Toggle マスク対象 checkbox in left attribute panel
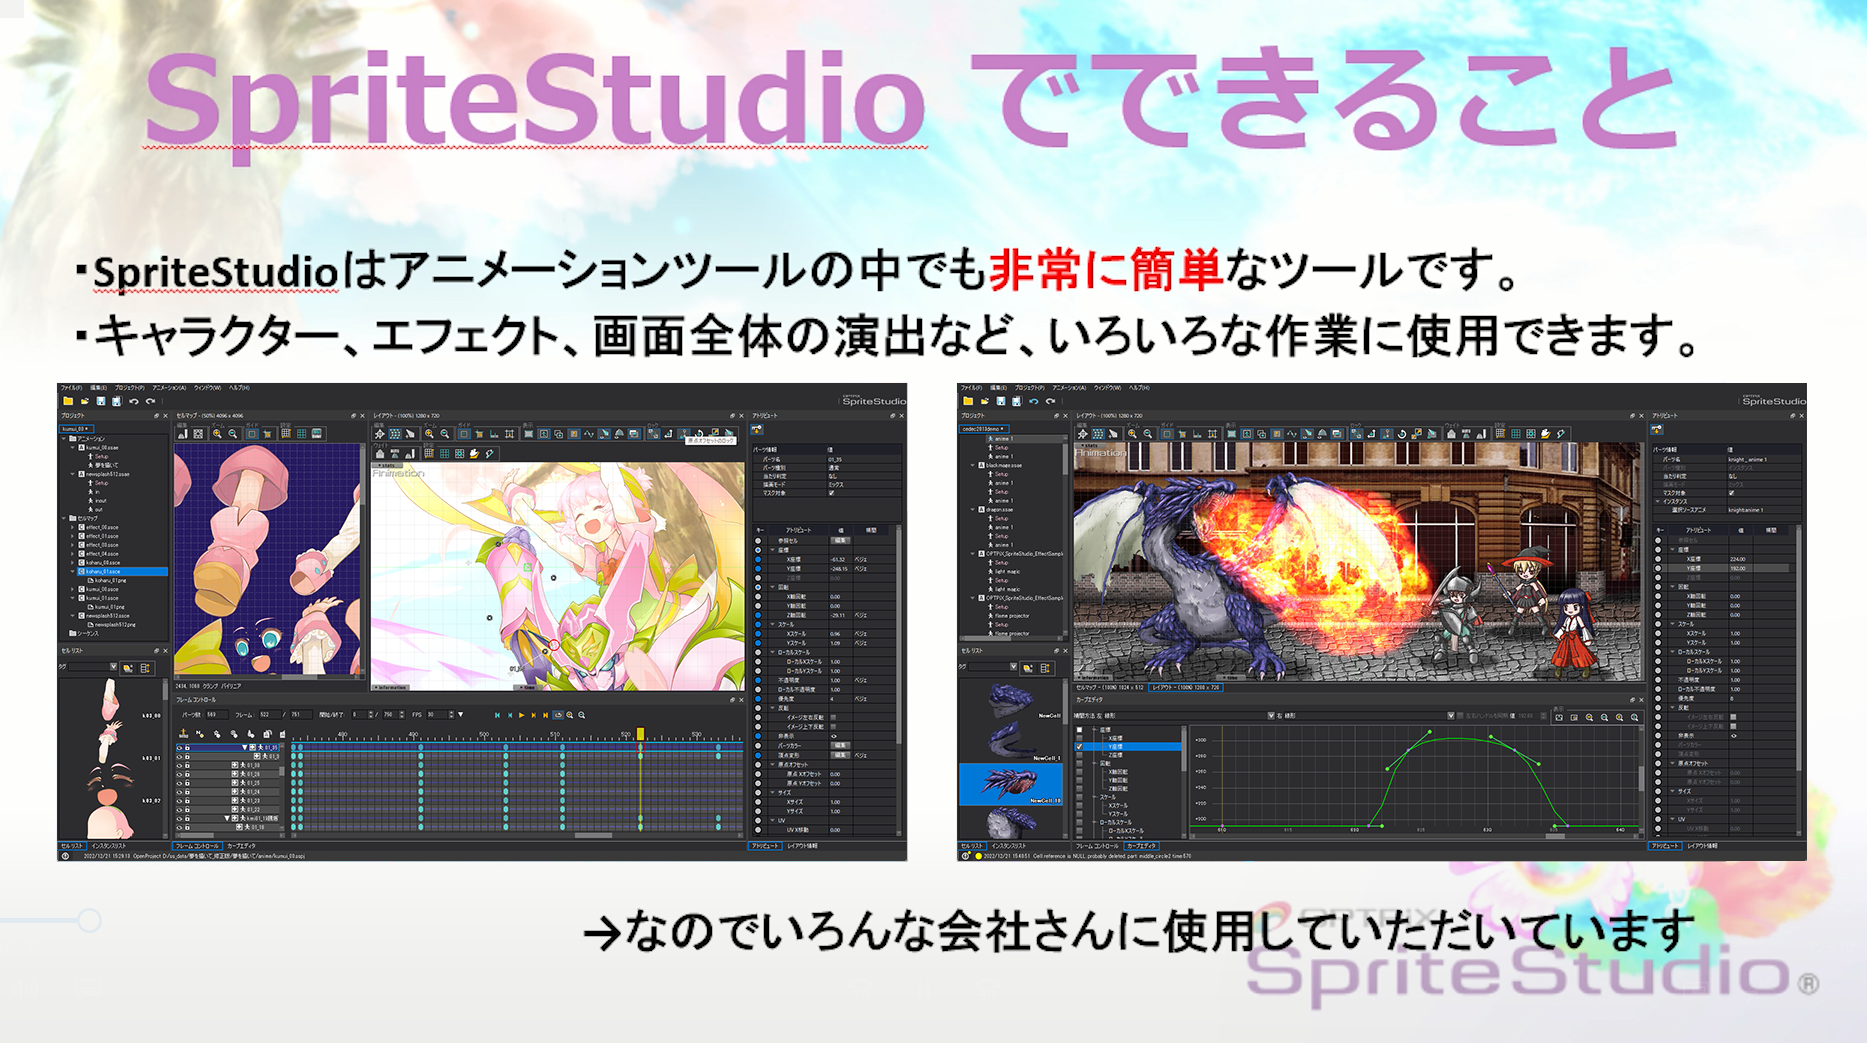Screen dimensions: 1867x1043 click(x=831, y=493)
